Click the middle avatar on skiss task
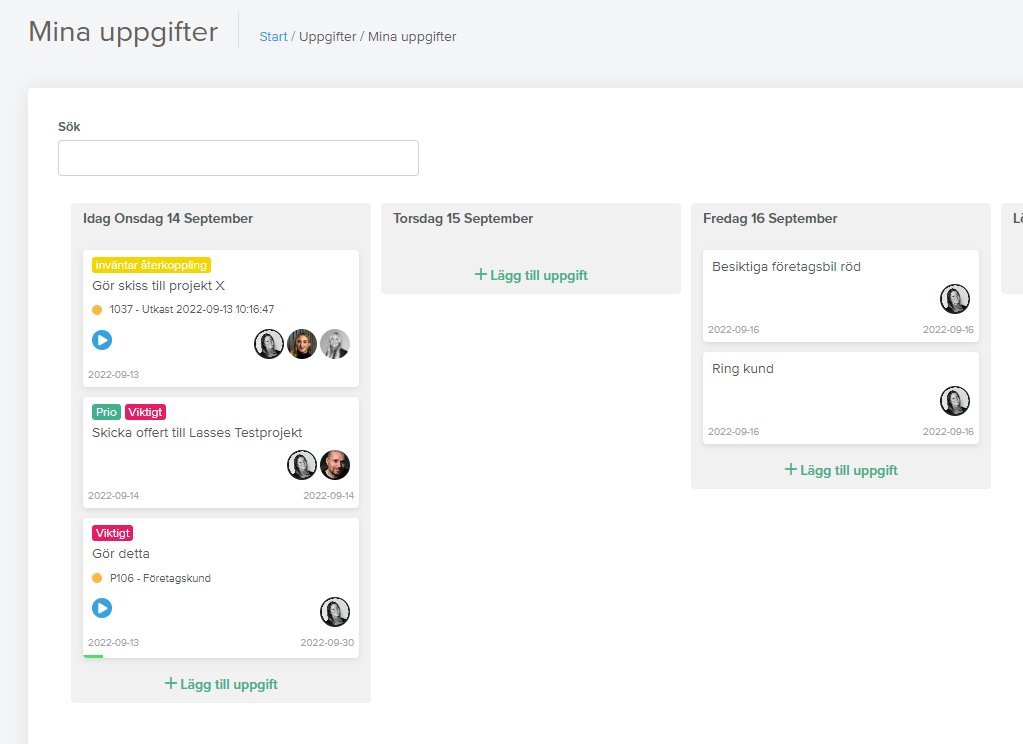The image size is (1023, 744). (x=302, y=344)
